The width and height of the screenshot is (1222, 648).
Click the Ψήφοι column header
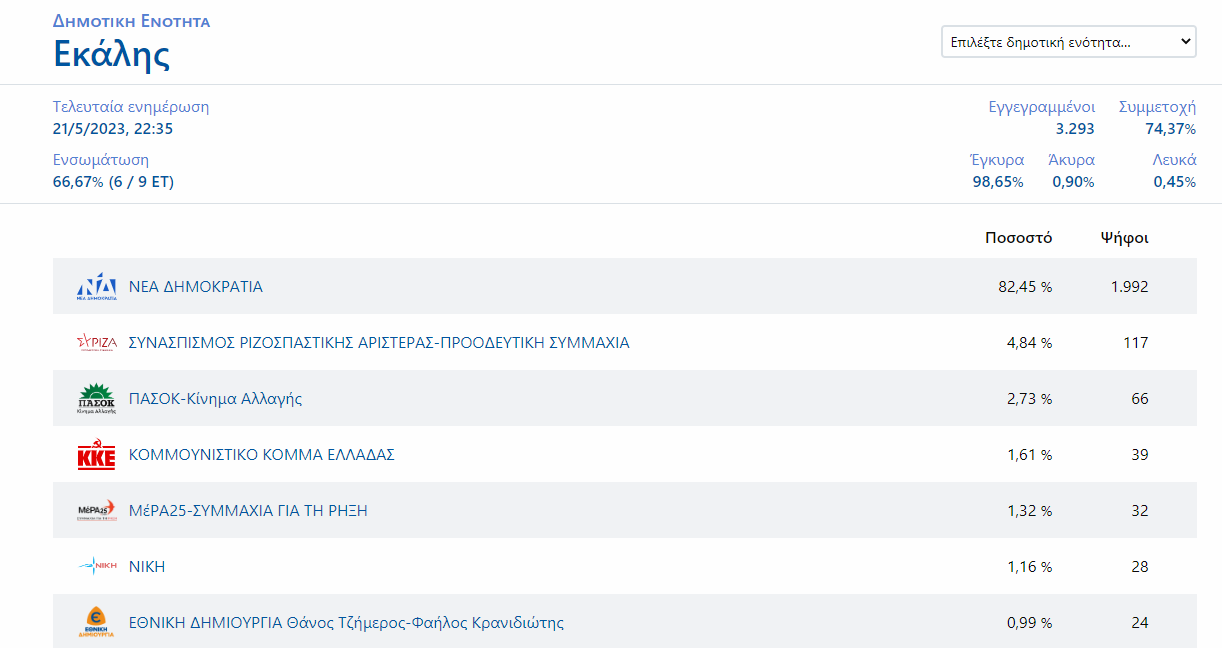(x=1124, y=238)
